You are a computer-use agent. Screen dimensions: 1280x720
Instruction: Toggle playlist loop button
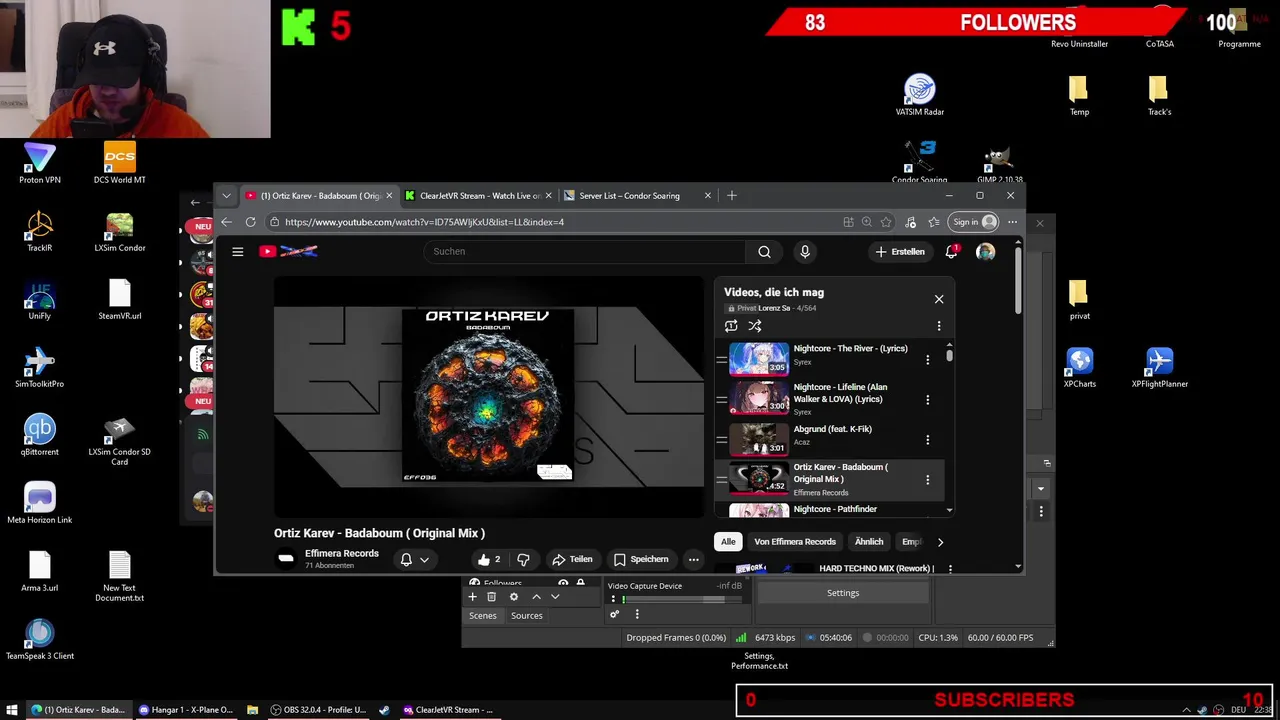pos(731,326)
